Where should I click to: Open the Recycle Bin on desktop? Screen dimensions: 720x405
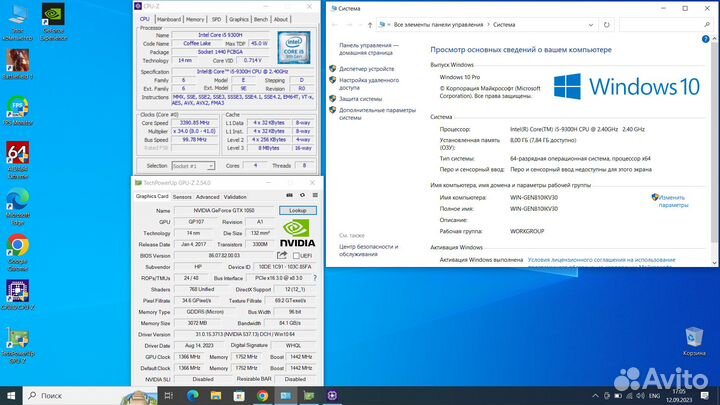(694, 341)
